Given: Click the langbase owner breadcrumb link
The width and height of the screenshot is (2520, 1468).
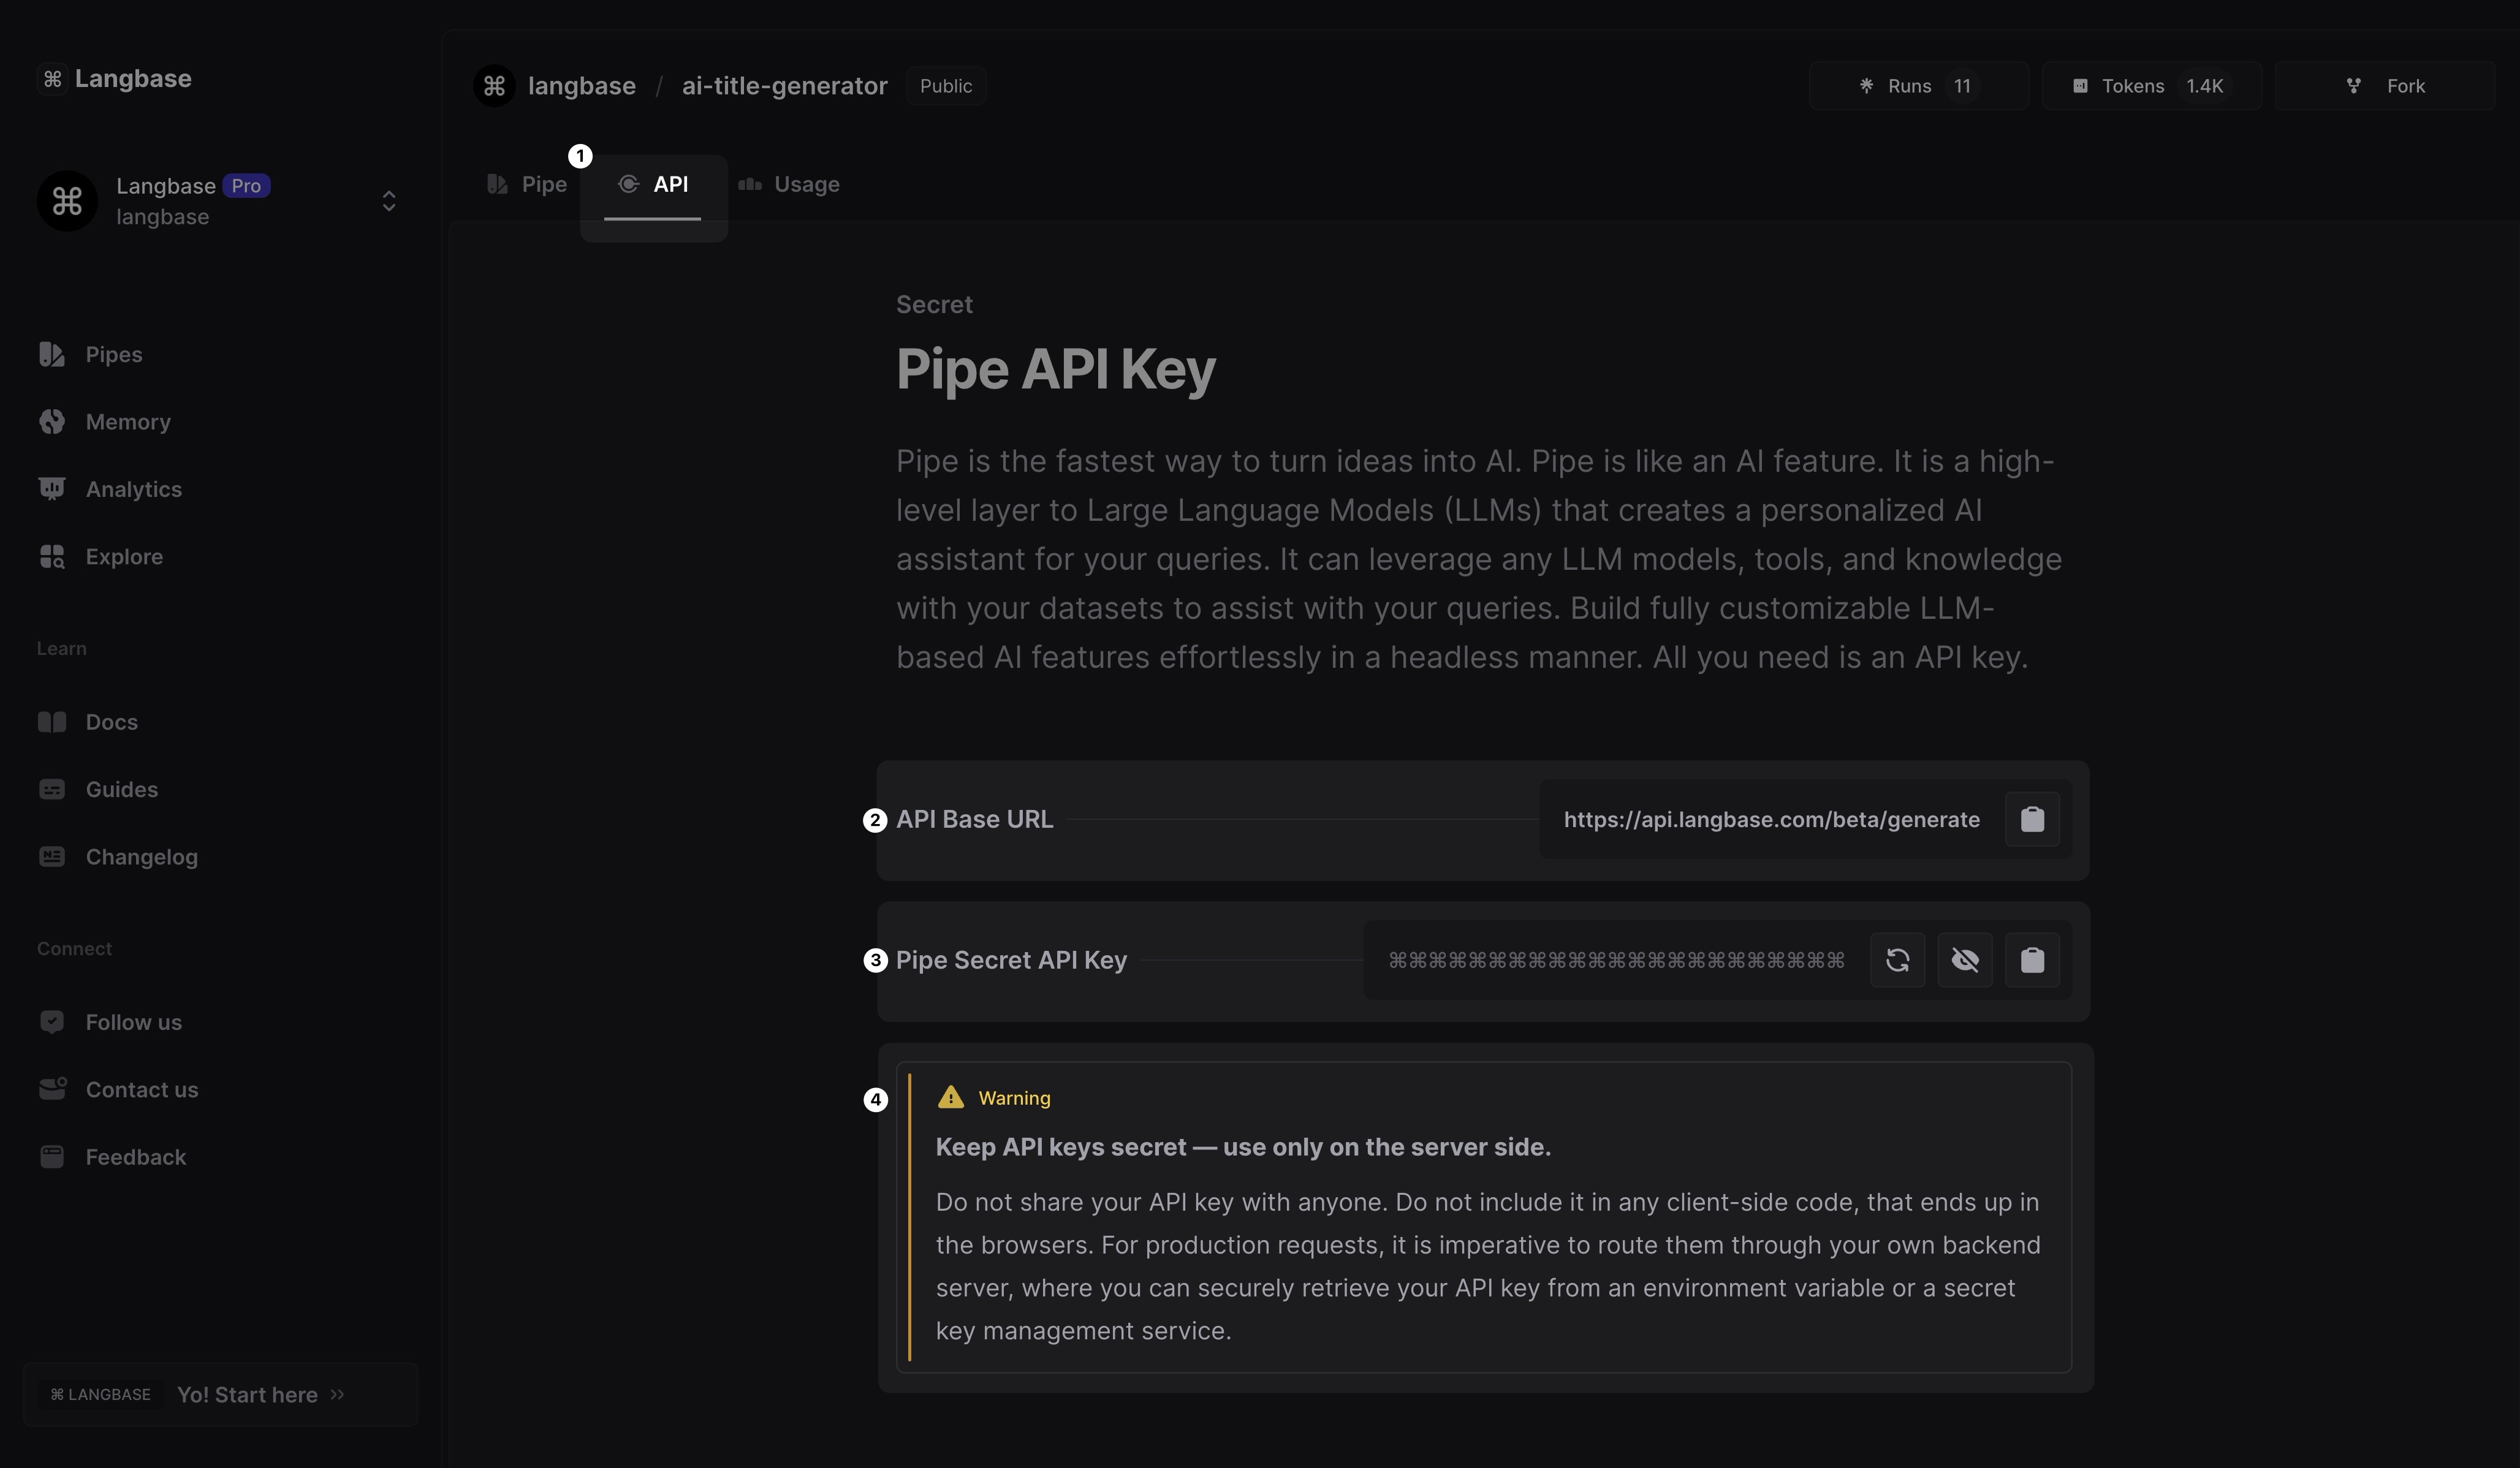Looking at the screenshot, I should tap(581, 86).
